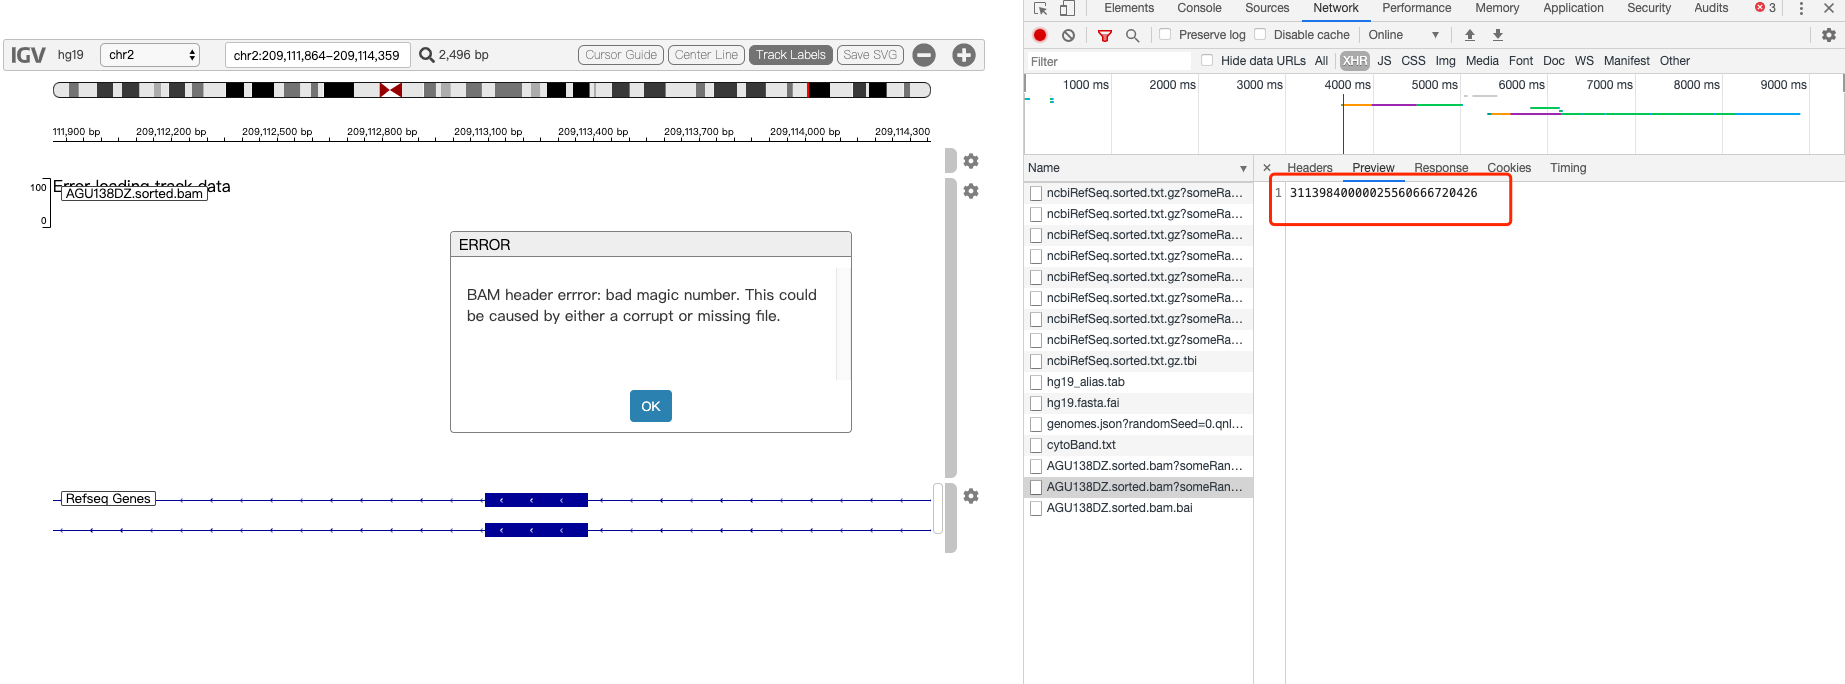Viewport: 1845px width, 684px height.
Task: Select the CSS filter type
Action: [1413, 61]
